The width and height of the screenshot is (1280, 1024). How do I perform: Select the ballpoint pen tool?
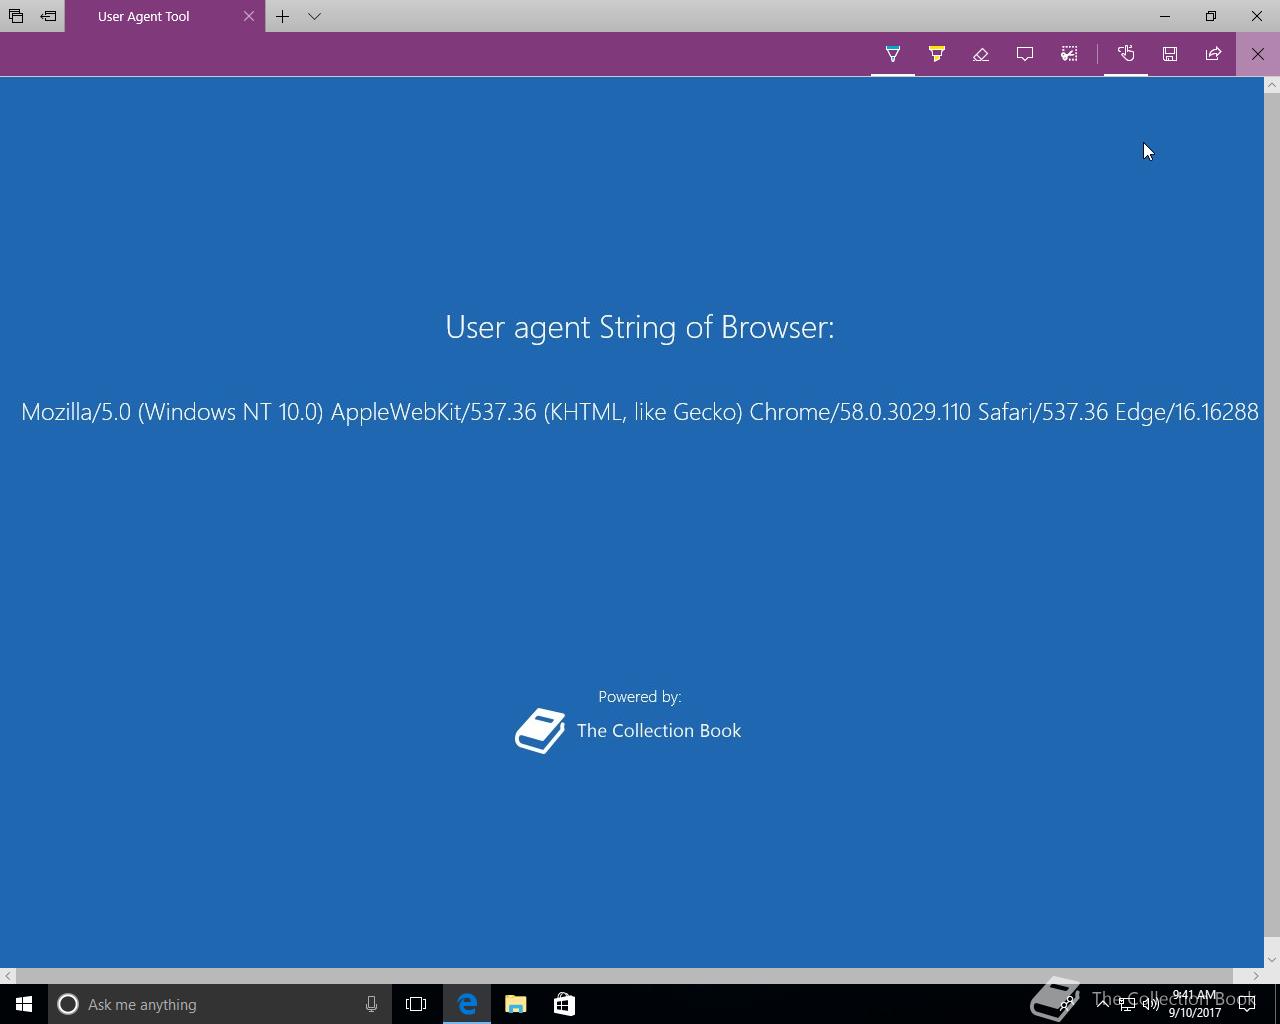coord(893,54)
